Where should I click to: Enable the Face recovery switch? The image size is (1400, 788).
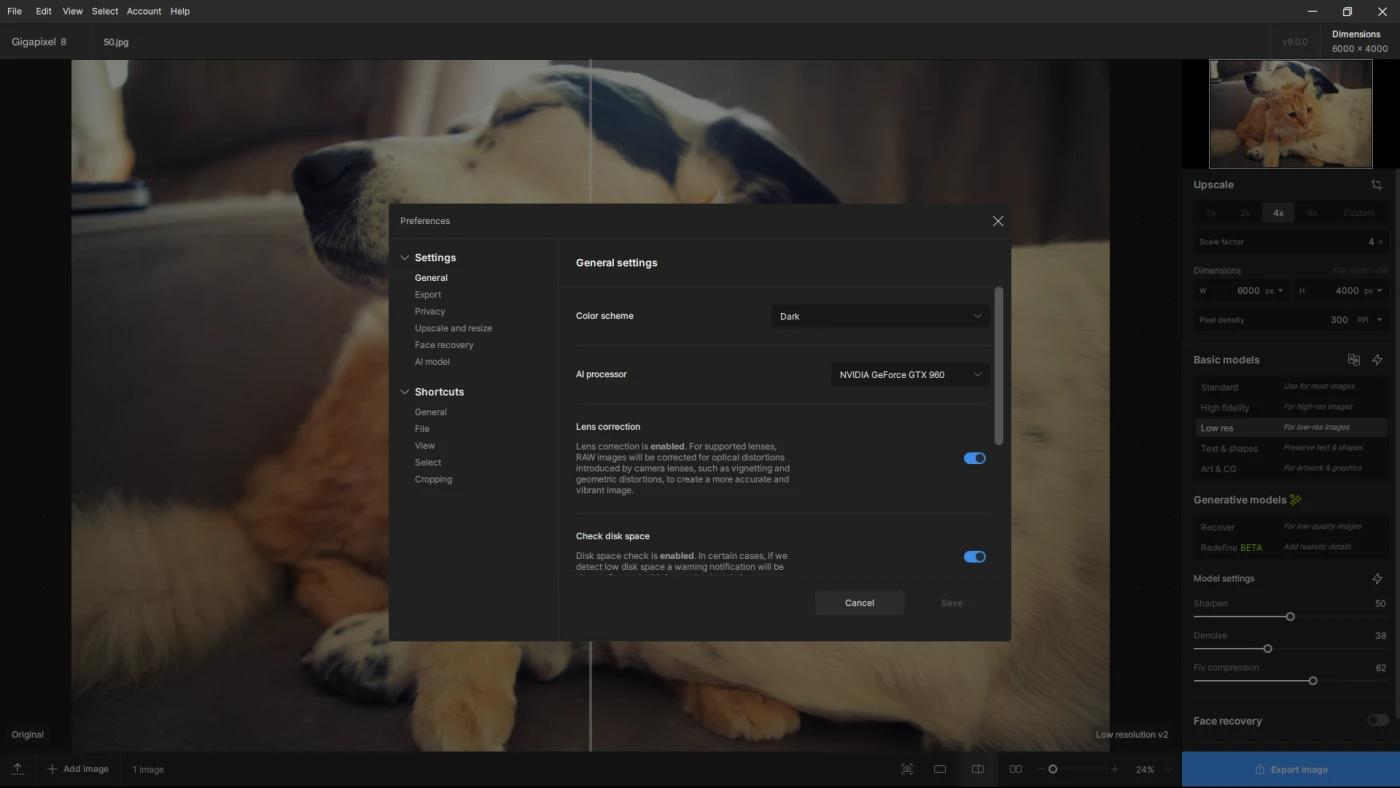[x=1377, y=720]
